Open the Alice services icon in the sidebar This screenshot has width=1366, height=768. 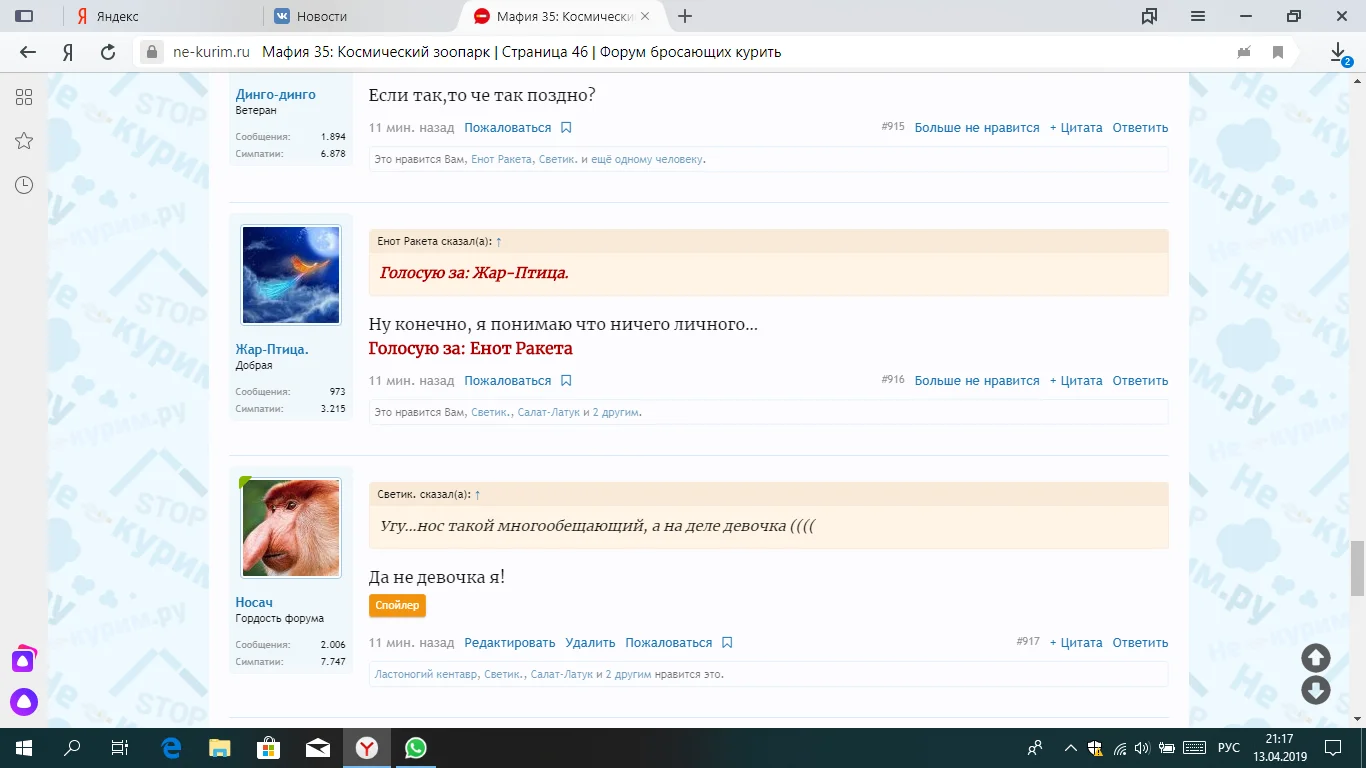coord(23,660)
